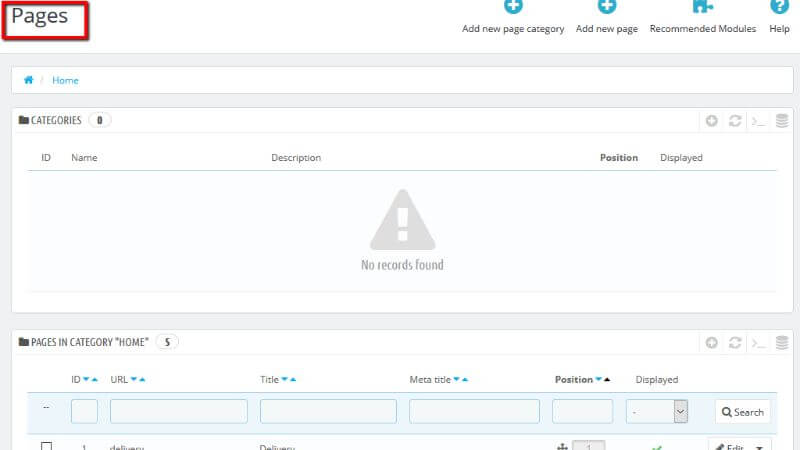Sort pages by Title ascending
This screenshot has height=450, width=800.
(x=293, y=379)
